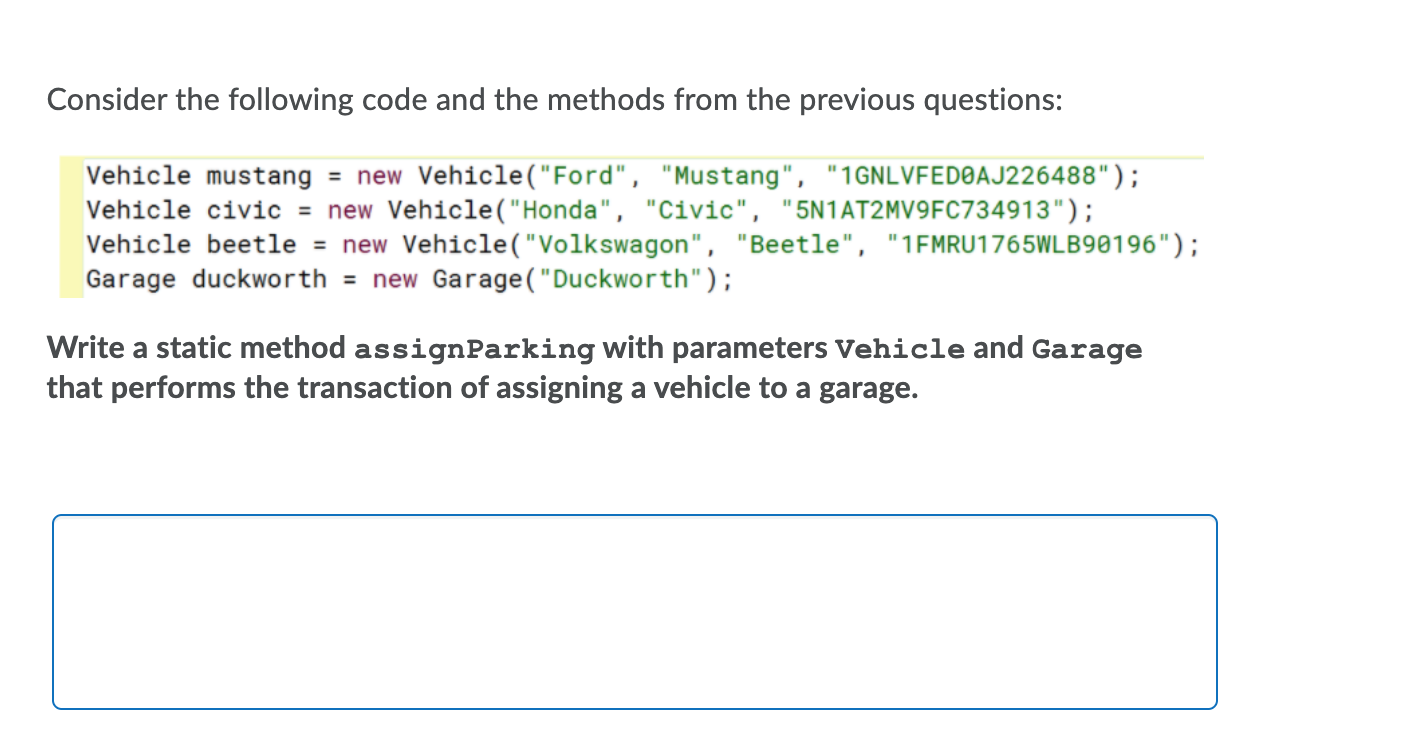This screenshot has height=738, width=1404.
Task: Click the VIN "1GNLVFED0AJ226488" string
Action: coord(970,177)
